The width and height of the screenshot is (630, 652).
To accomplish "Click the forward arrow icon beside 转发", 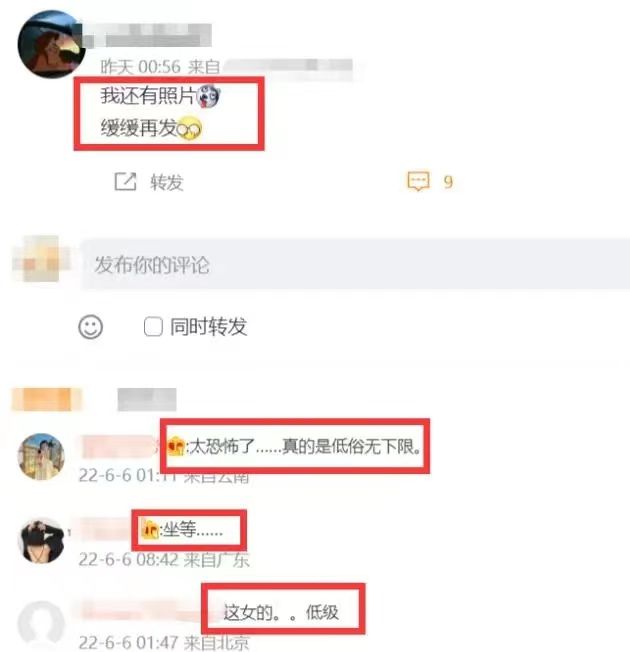I will pos(125,182).
